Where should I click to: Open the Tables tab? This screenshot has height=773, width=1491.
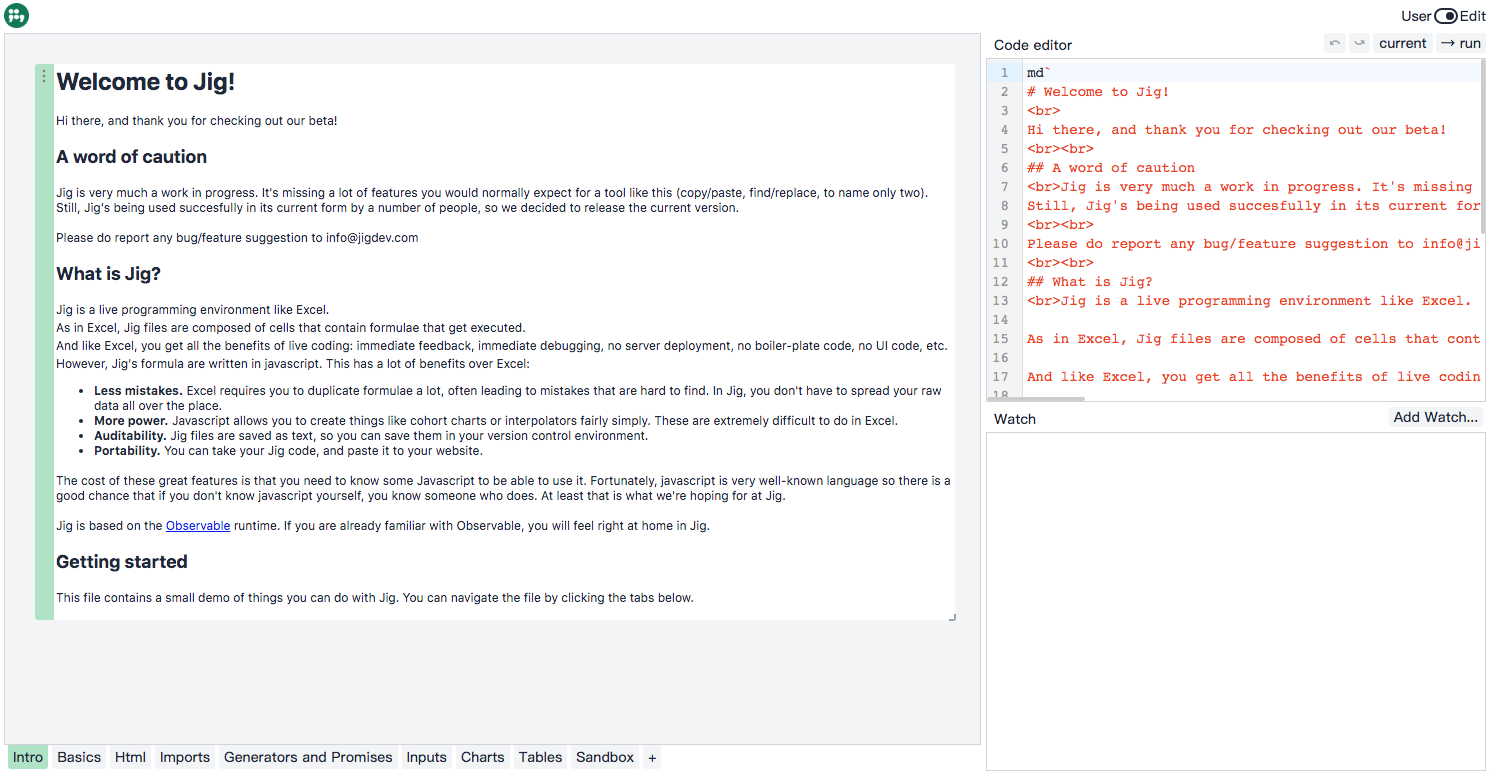coord(540,758)
